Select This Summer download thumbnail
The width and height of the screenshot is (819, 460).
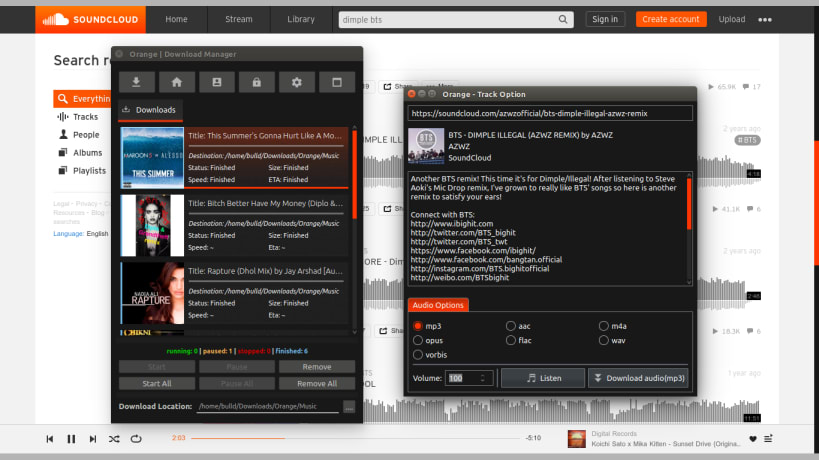[x=153, y=158]
